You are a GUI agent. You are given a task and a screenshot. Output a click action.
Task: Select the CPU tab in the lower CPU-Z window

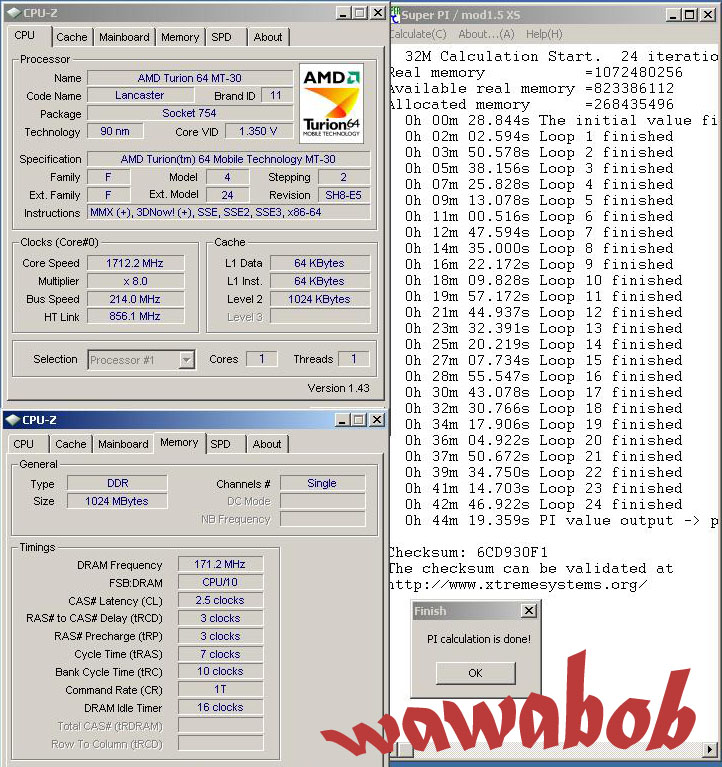point(23,444)
